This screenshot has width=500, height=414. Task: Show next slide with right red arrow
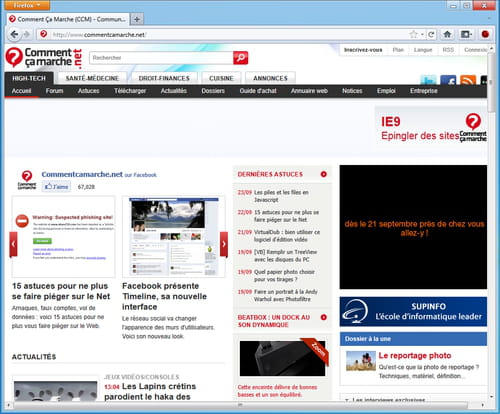pos(224,244)
